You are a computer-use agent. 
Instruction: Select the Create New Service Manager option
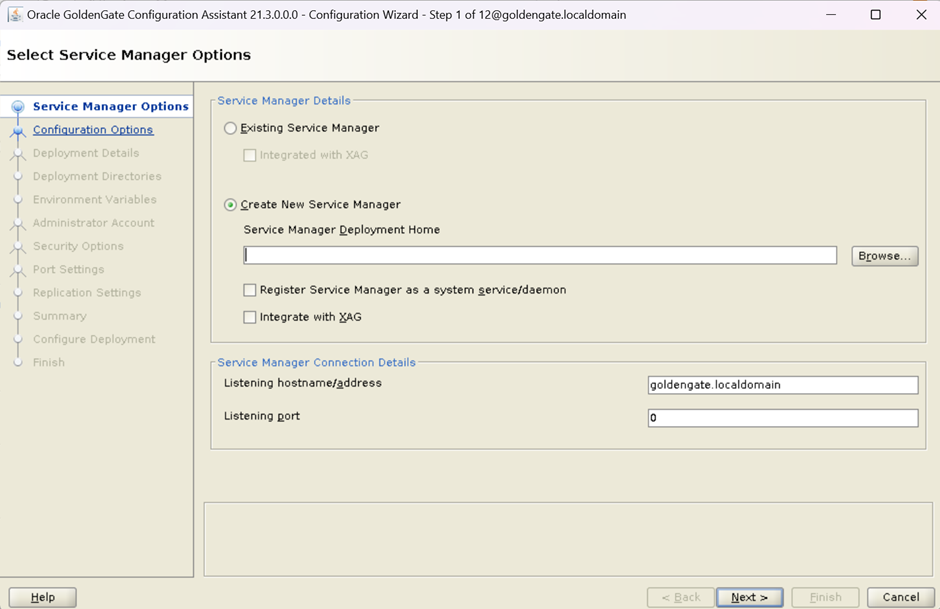coord(231,205)
